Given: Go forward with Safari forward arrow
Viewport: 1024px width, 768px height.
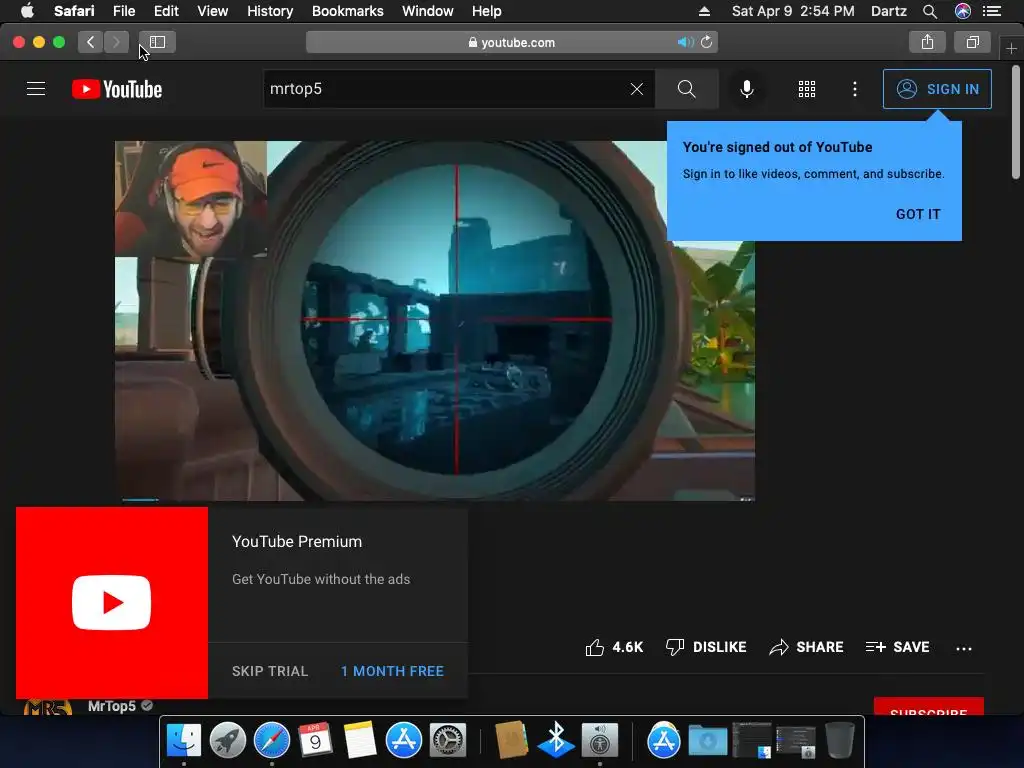Looking at the screenshot, I should coord(116,42).
